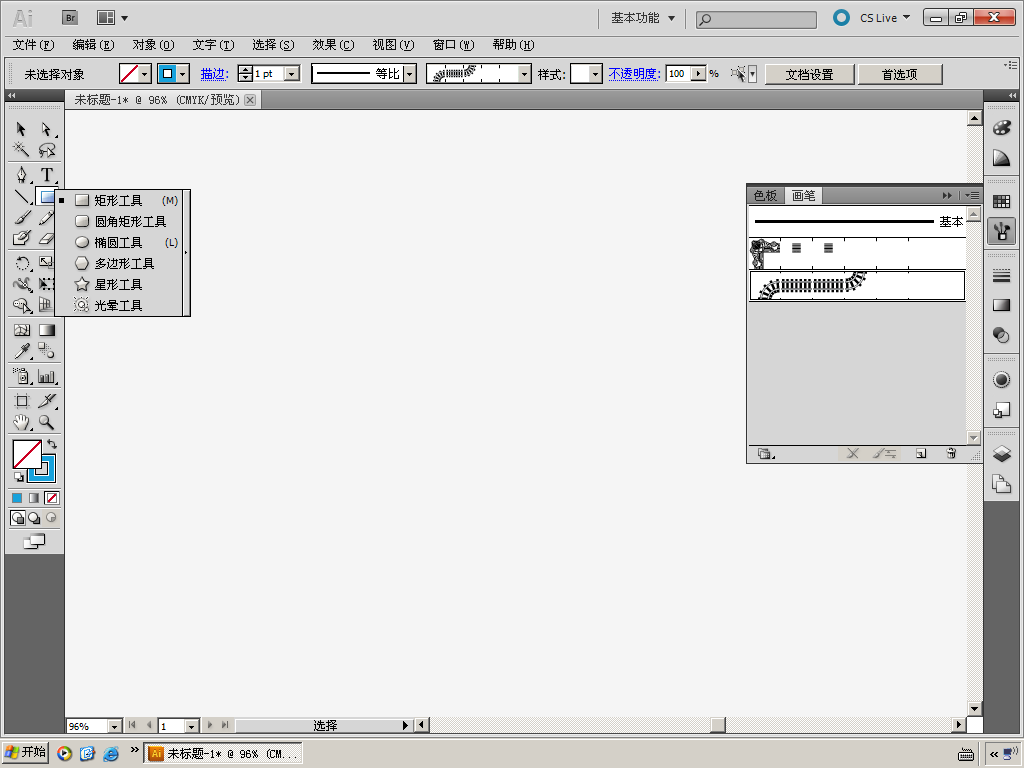This screenshot has height=768, width=1024.
Task: Enable Draw Normal mode
Action: point(18,519)
